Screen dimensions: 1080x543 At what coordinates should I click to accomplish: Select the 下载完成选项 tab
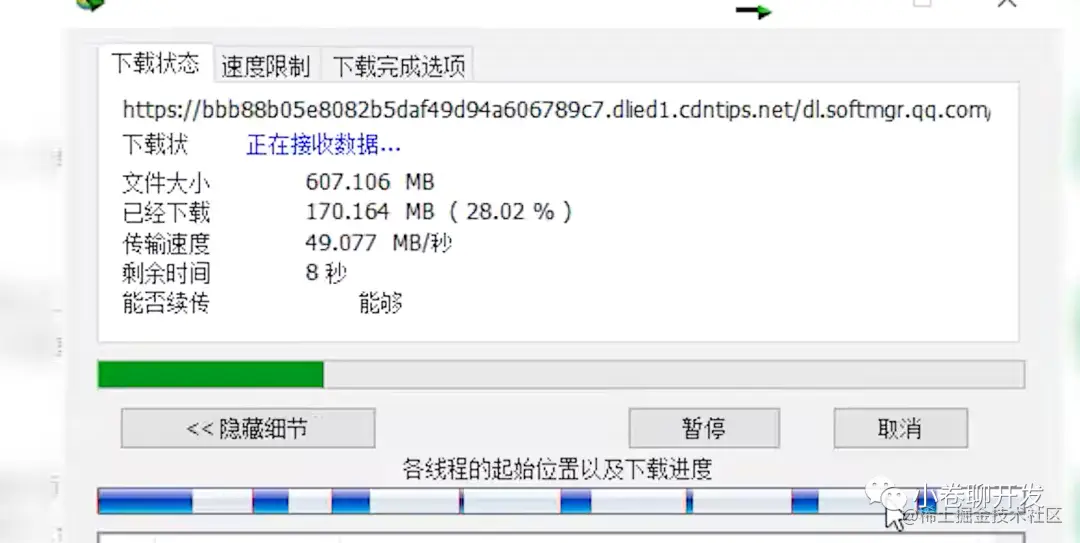399,66
